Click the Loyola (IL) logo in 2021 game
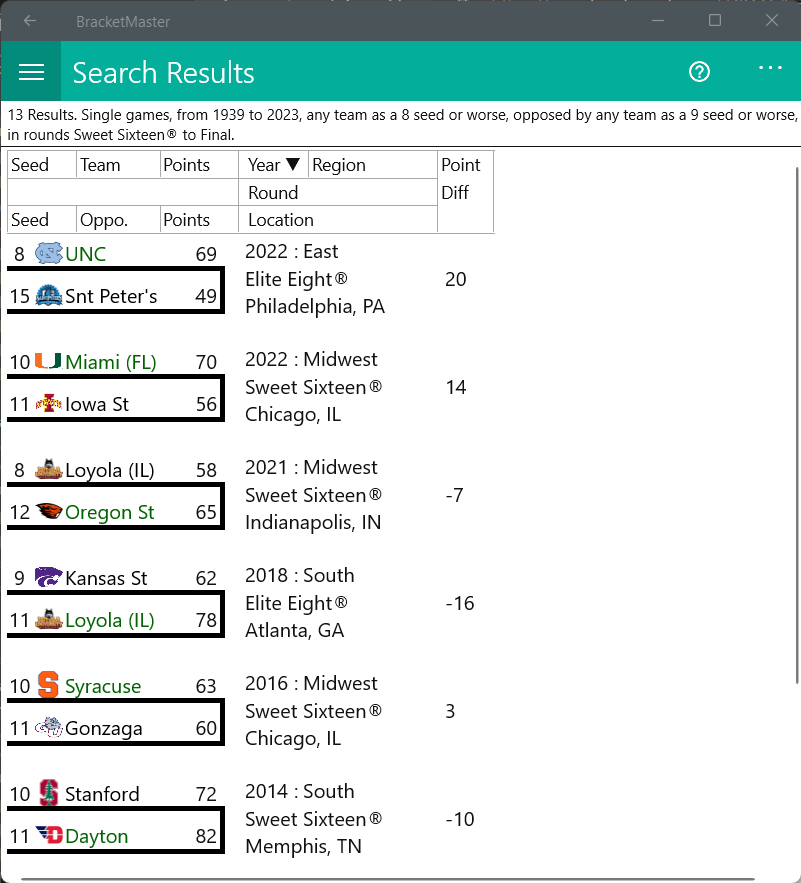Viewport: 801px width, 883px height. (49, 469)
